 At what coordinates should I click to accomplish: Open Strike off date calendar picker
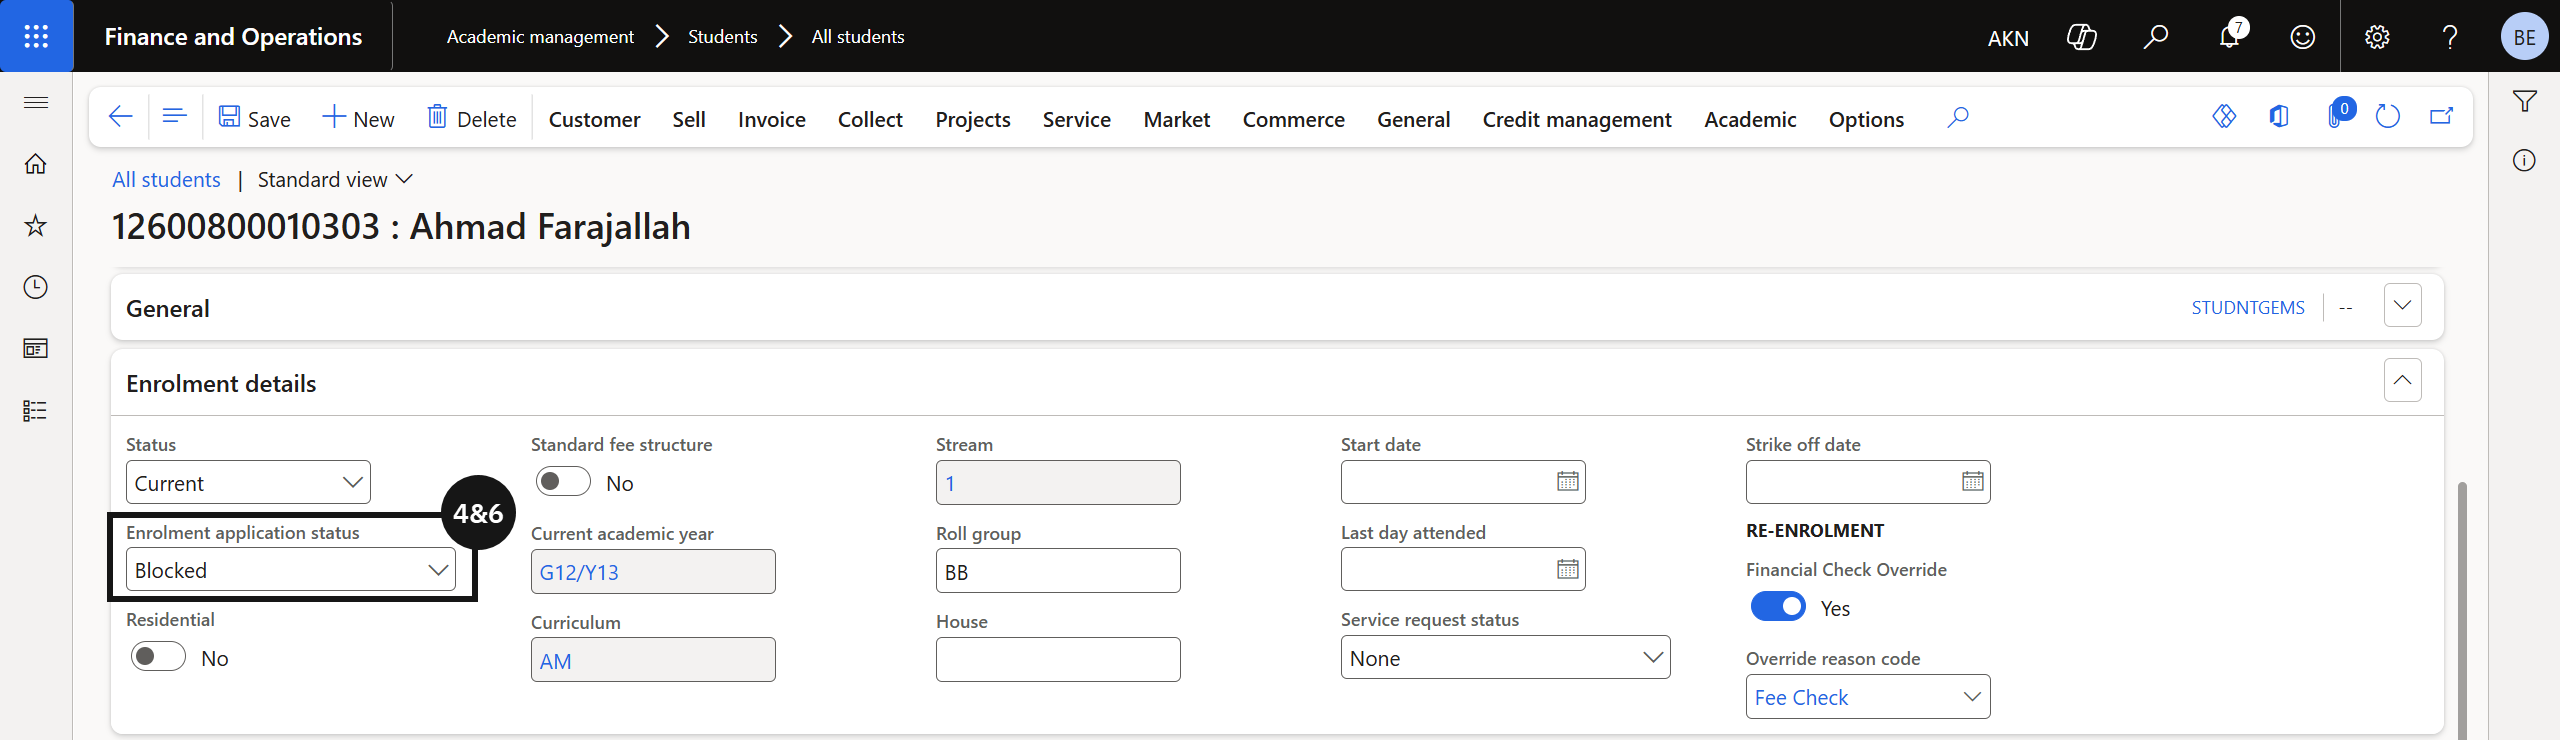click(1972, 482)
